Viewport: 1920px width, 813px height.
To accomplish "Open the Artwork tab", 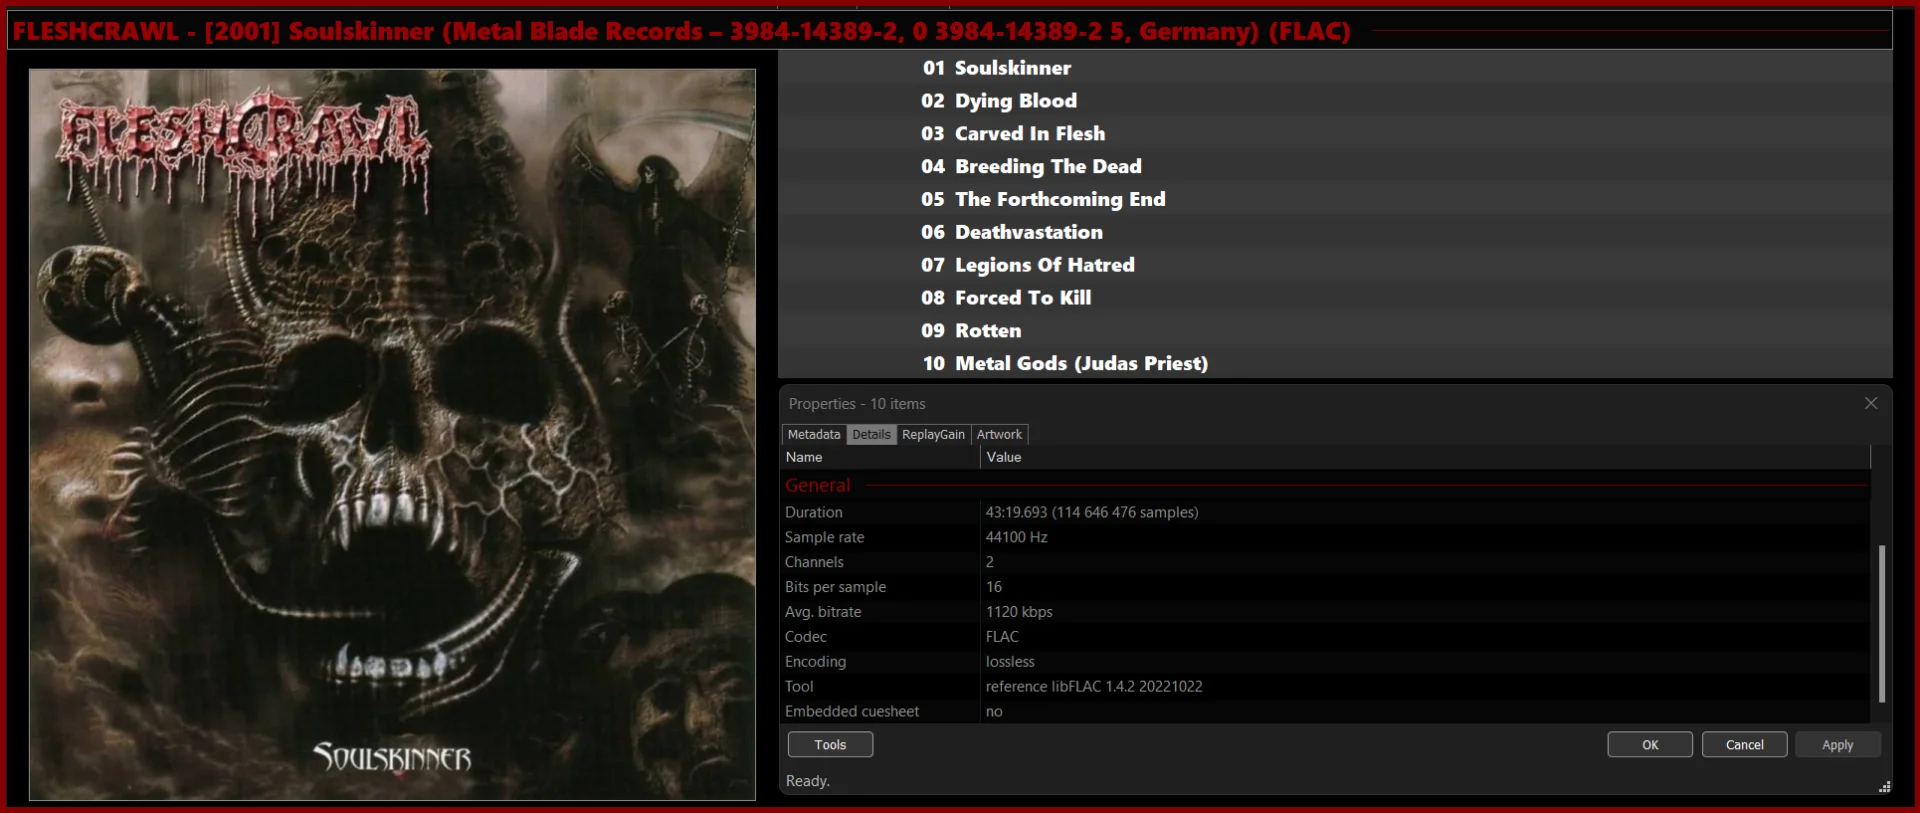I will 999,434.
